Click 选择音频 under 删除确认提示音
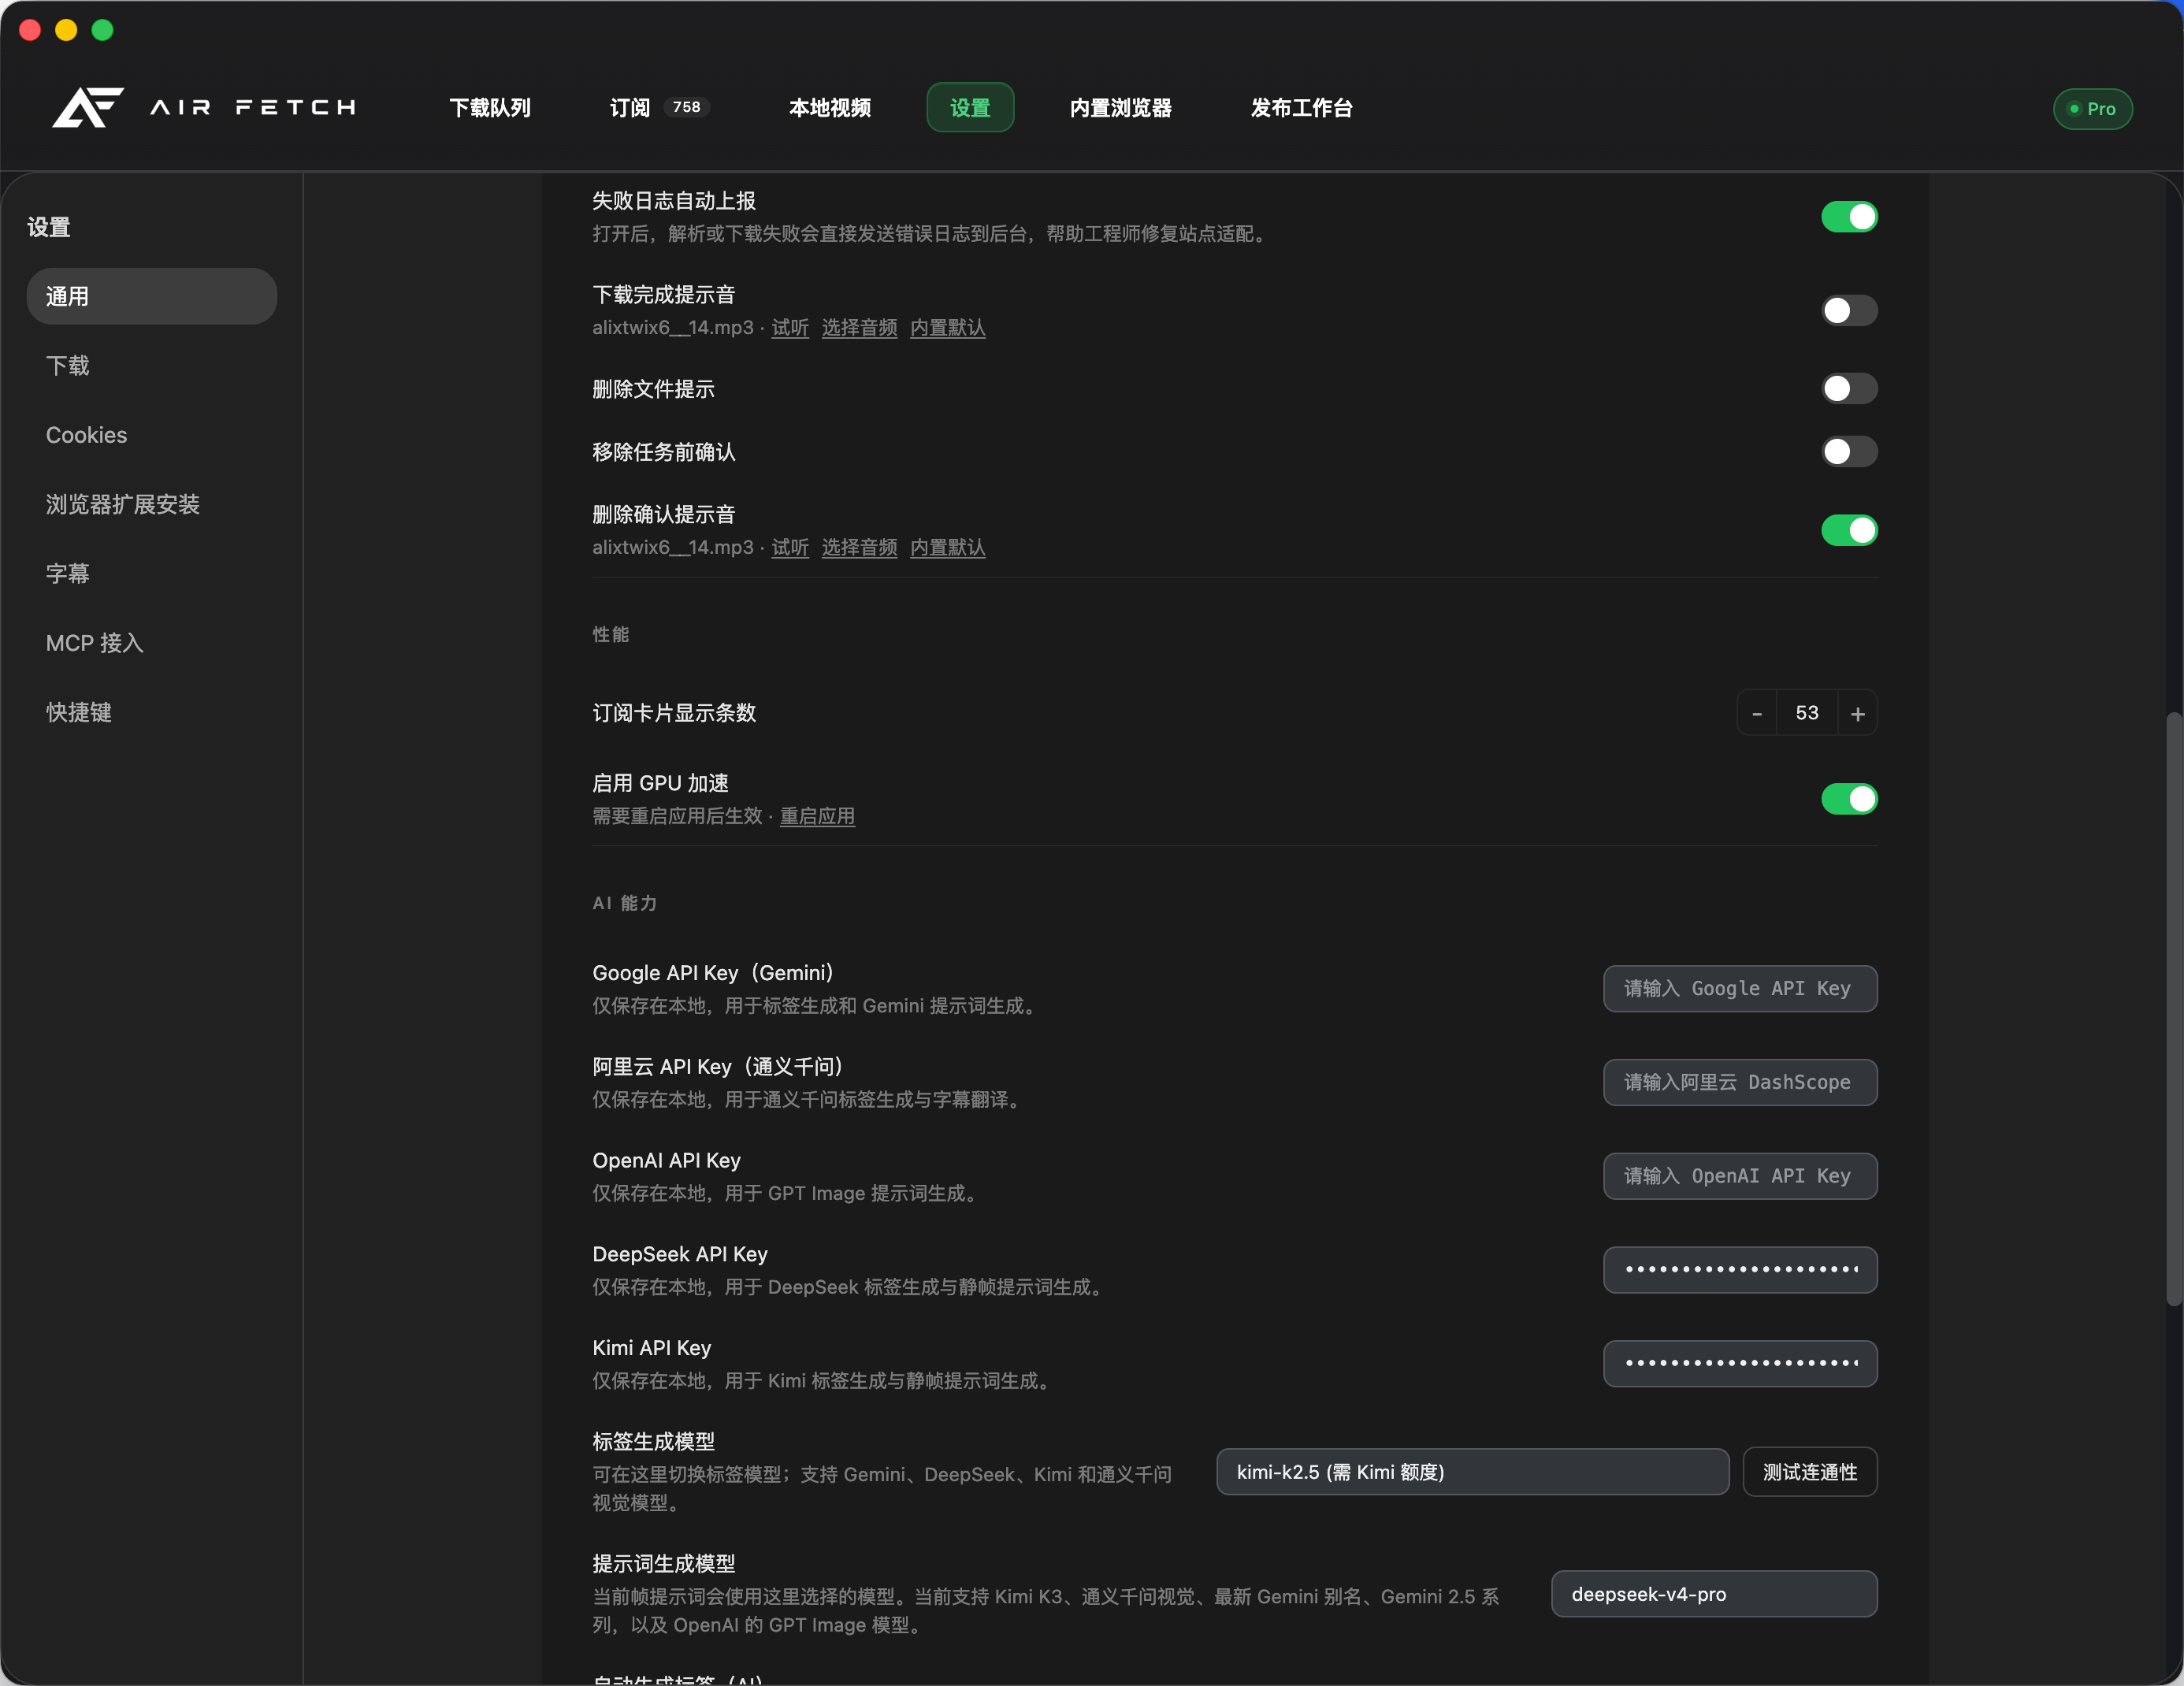 [859, 548]
